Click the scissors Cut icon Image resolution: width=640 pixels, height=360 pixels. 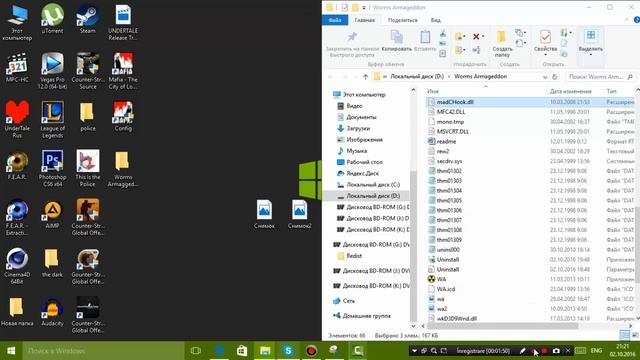pyautogui.click(x=442, y=33)
